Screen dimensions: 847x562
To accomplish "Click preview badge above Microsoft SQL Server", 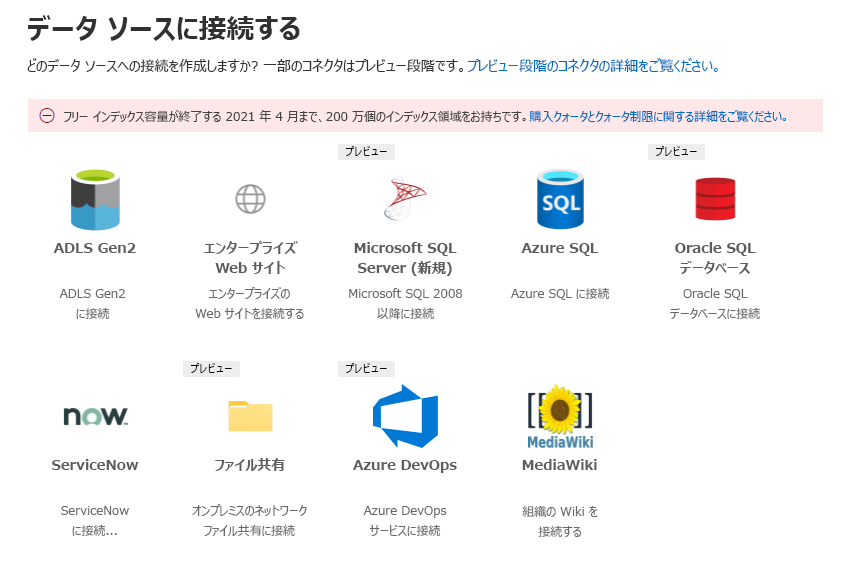I will point(366,151).
